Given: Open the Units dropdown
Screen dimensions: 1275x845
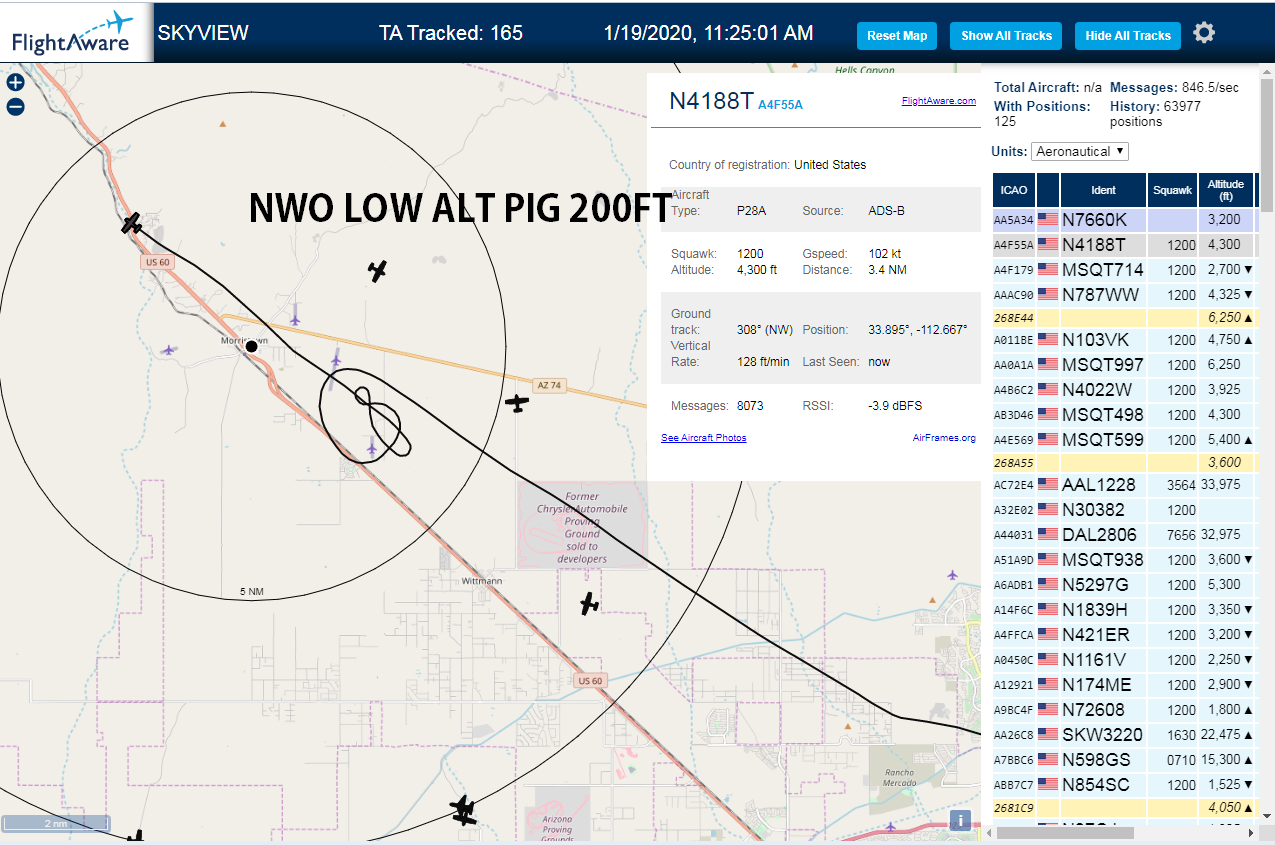Looking at the screenshot, I should pyautogui.click(x=1080, y=151).
